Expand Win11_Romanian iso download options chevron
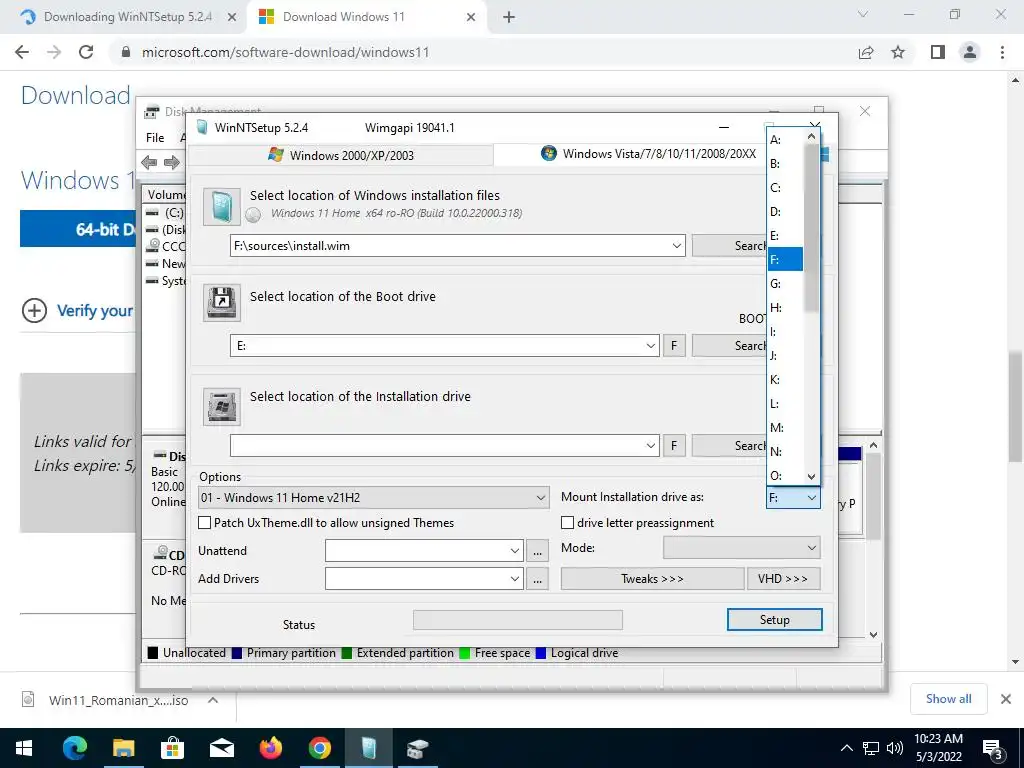Image resolution: width=1024 pixels, height=768 pixels. 213,700
